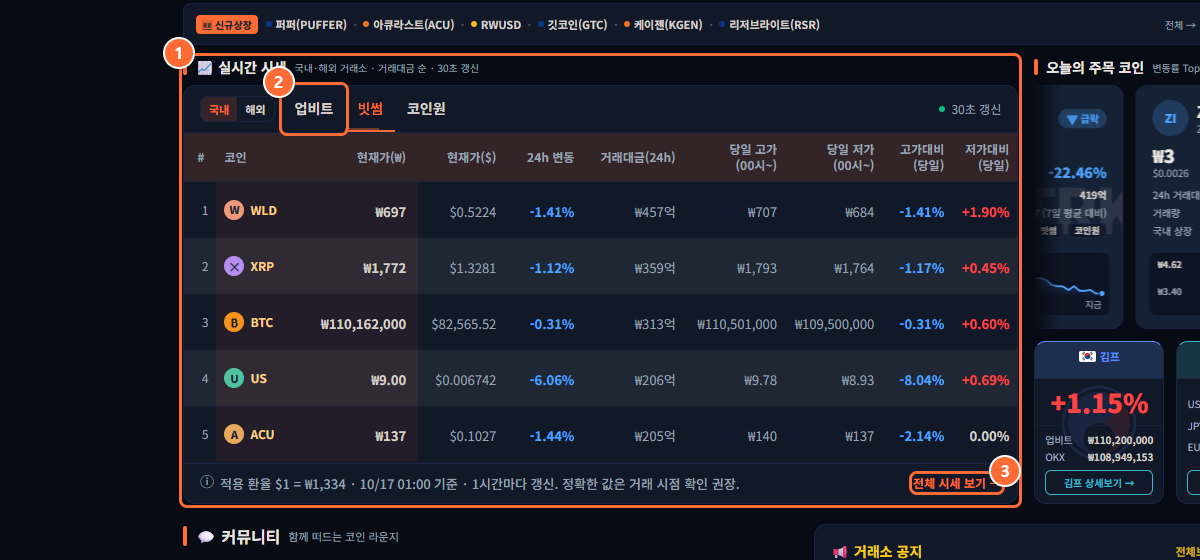Click the ₩110,501,000 daily high
The height and width of the screenshot is (560, 1200).
click(737, 324)
